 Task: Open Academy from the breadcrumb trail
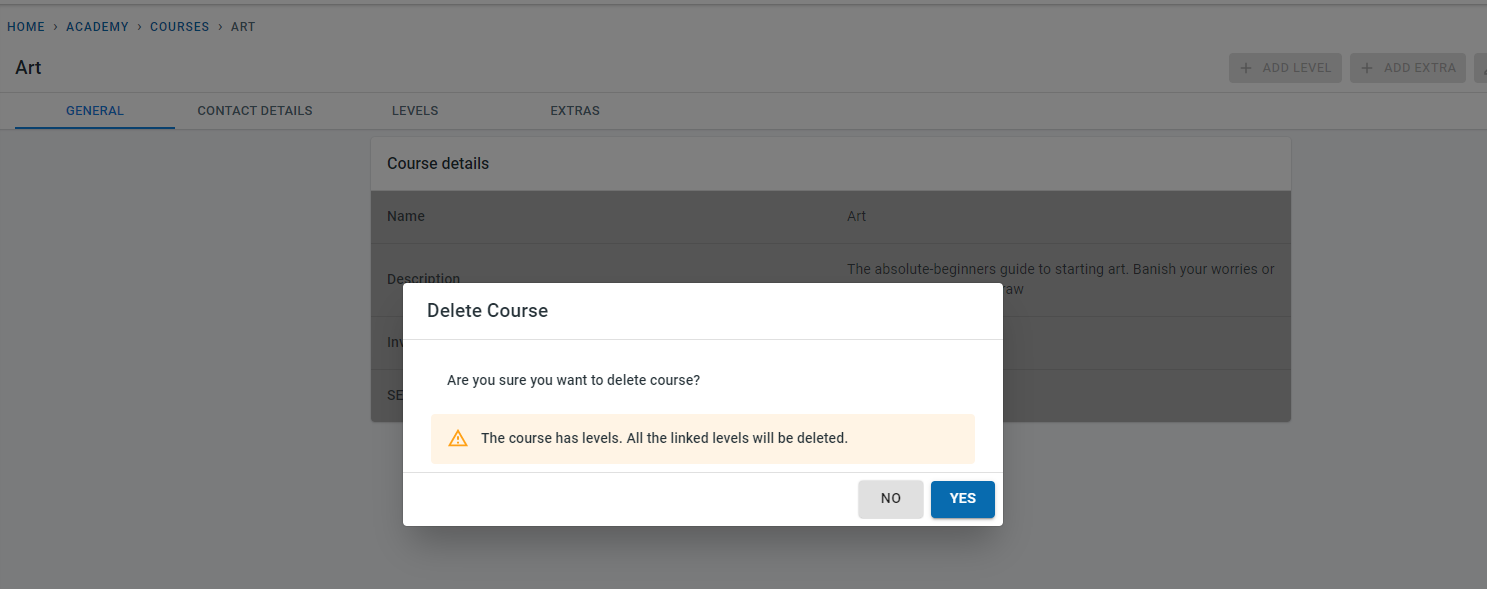[97, 27]
